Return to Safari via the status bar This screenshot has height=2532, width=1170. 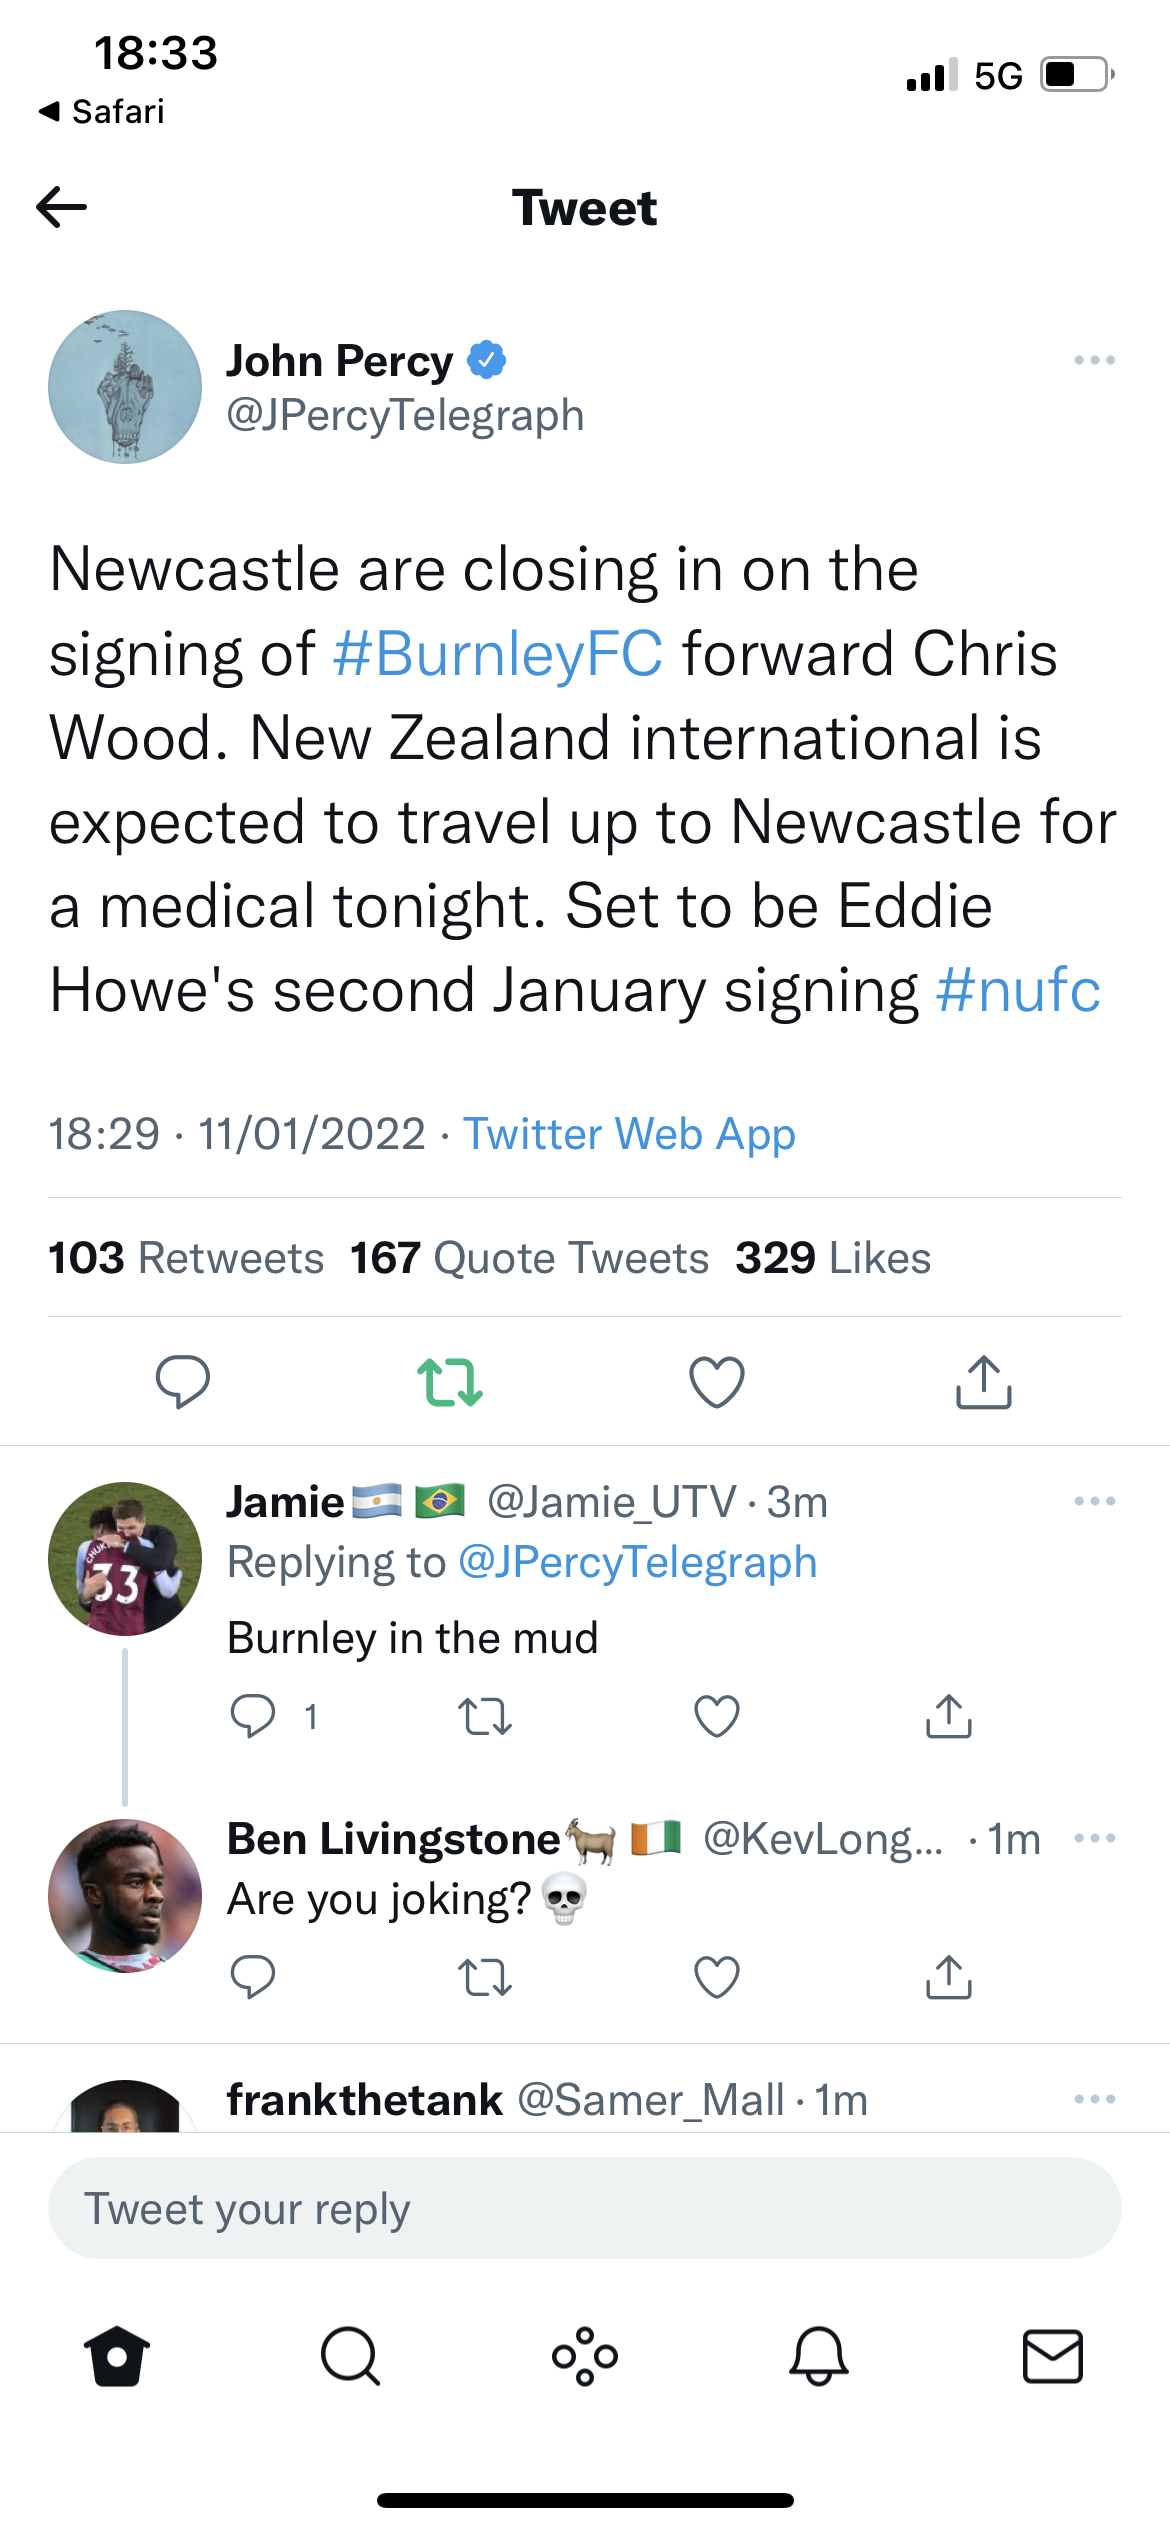102,111
